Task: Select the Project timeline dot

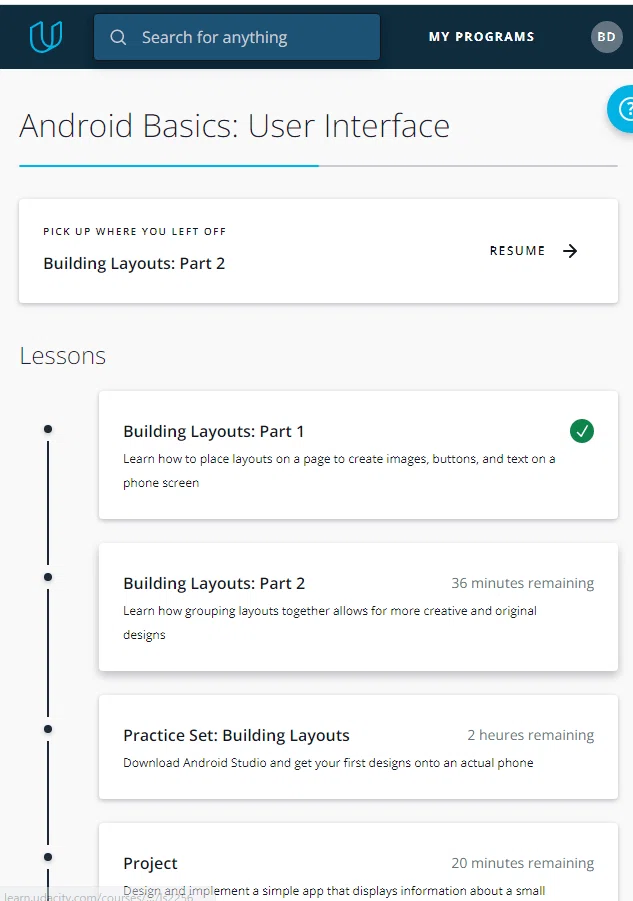Action: click(x=48, y=857)
